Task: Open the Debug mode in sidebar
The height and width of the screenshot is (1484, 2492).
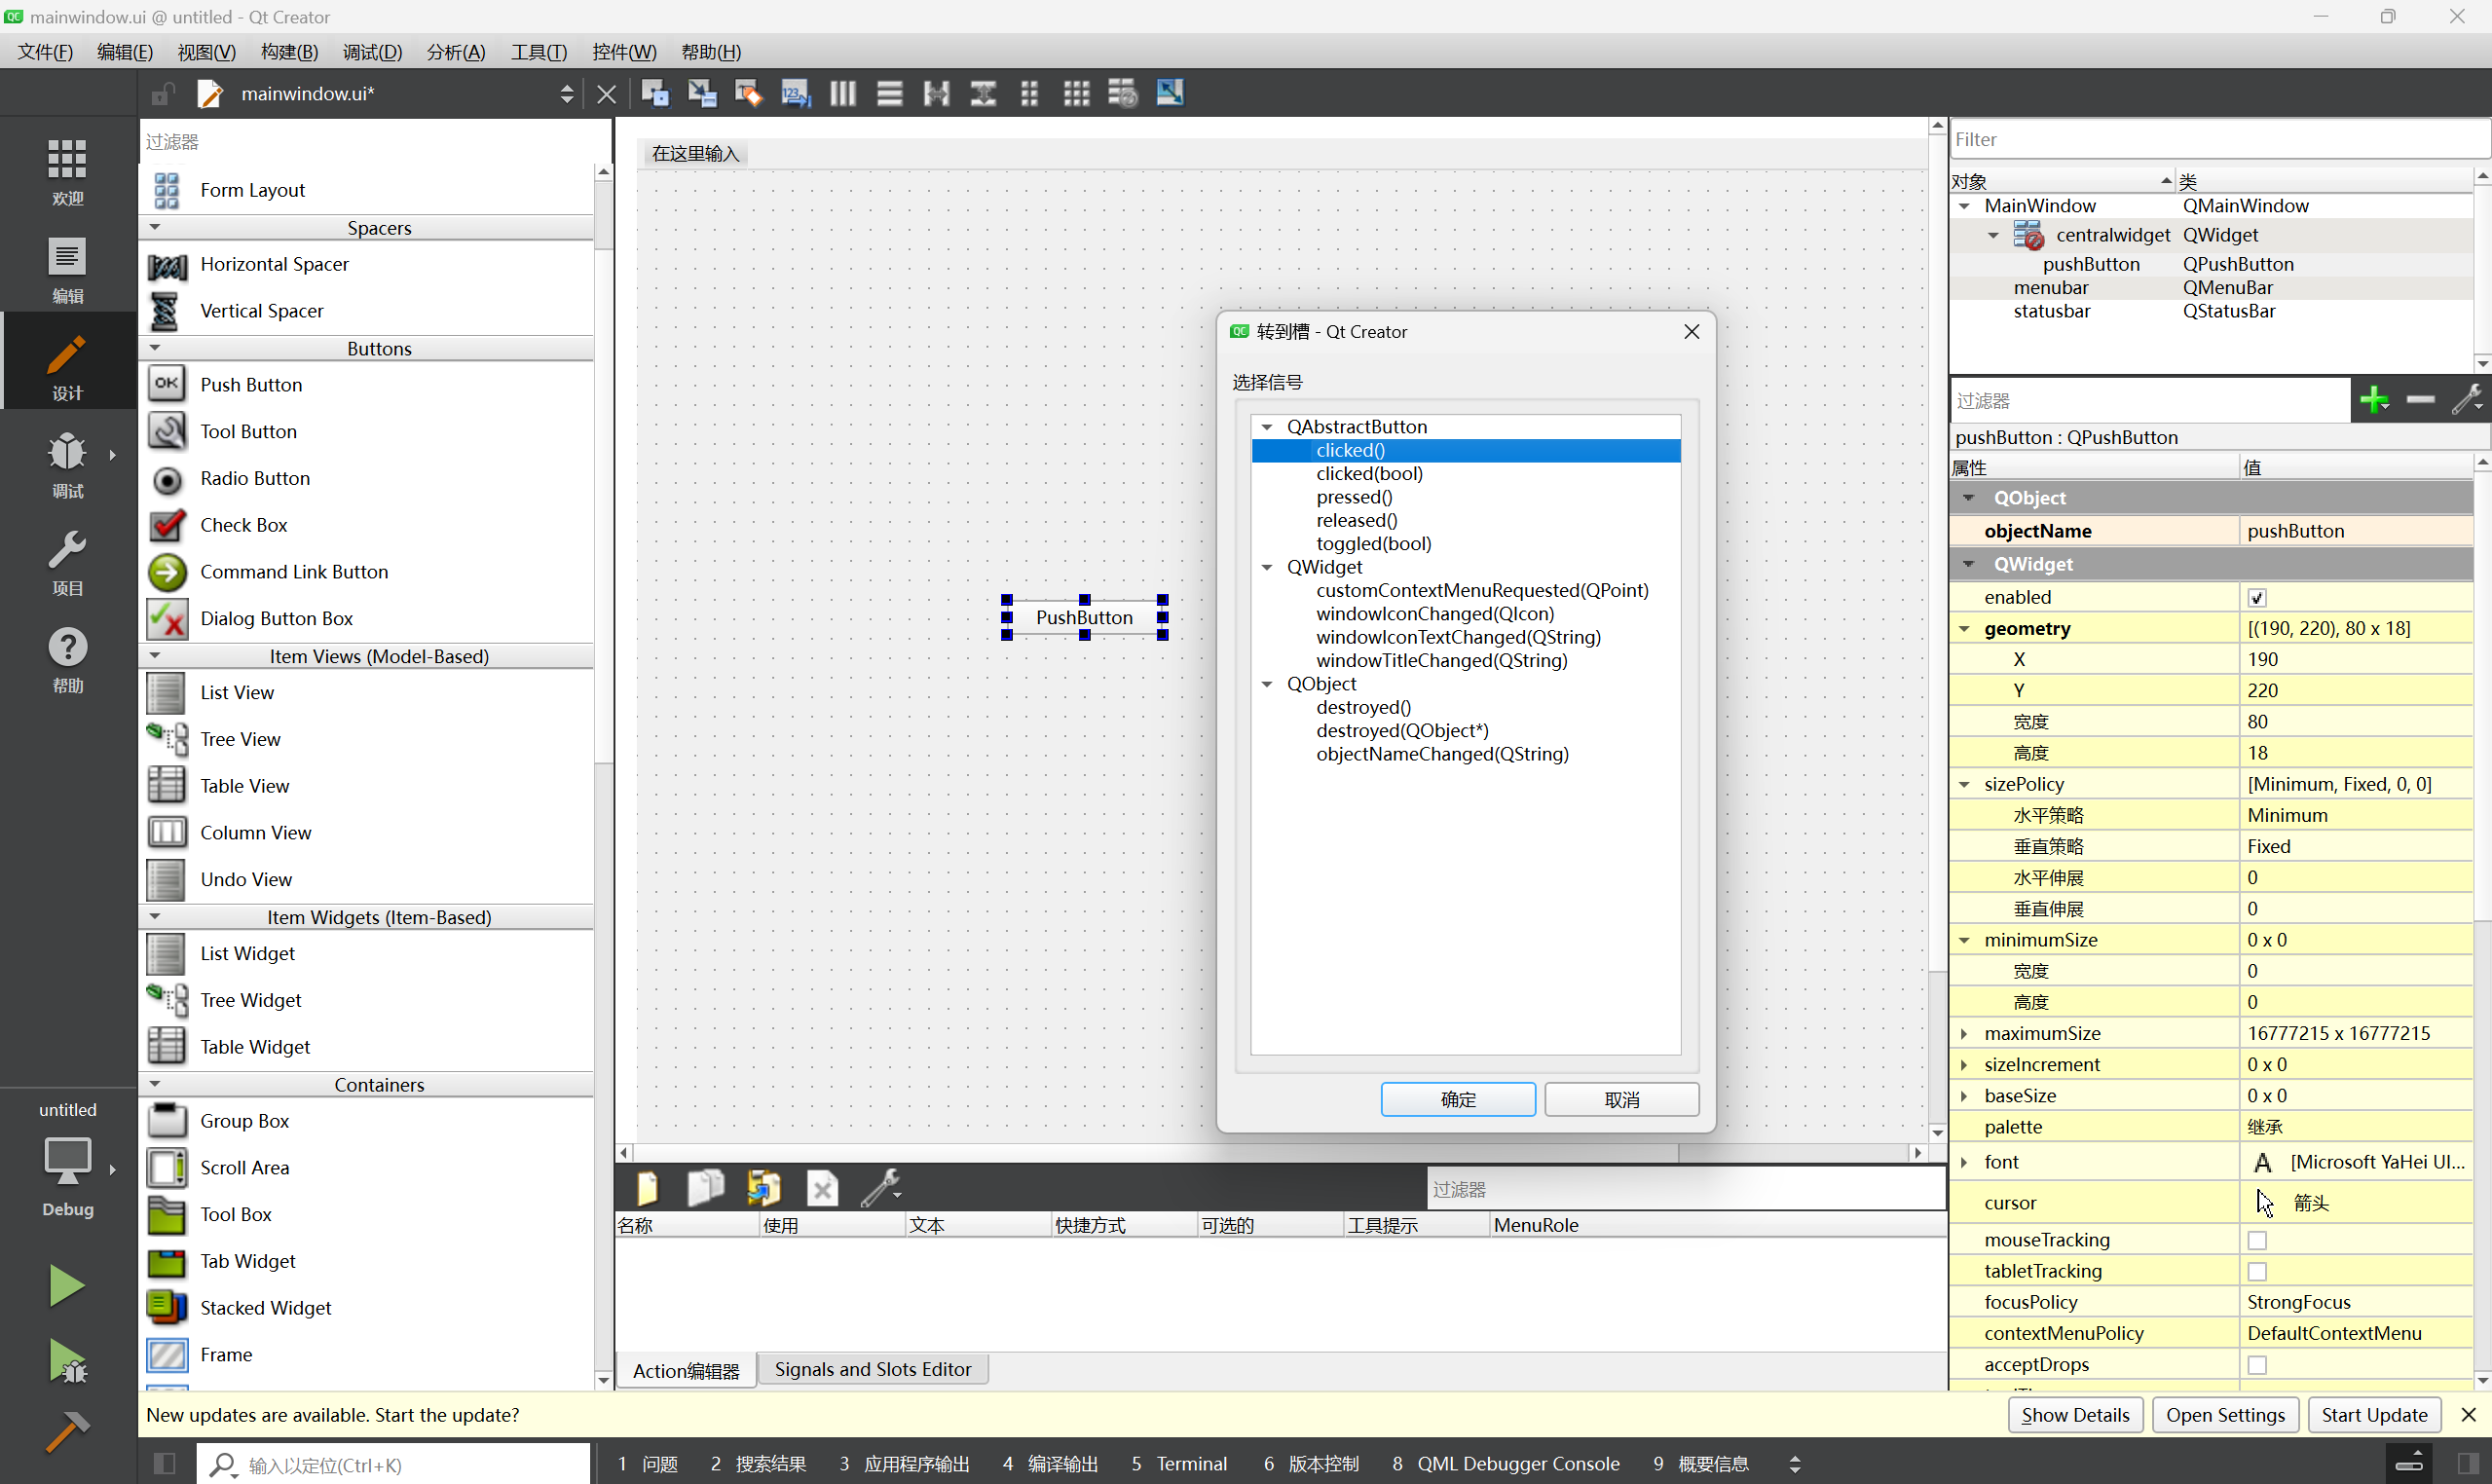Action: point(67,462)
